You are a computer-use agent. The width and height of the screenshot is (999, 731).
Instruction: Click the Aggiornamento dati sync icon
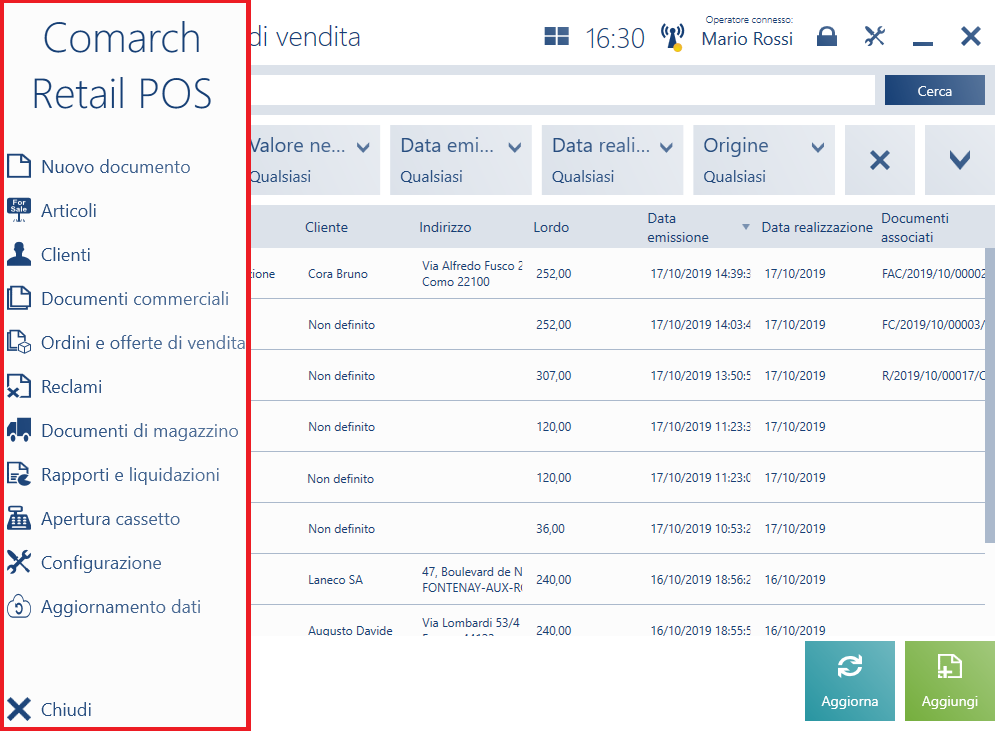pos(19,607)
